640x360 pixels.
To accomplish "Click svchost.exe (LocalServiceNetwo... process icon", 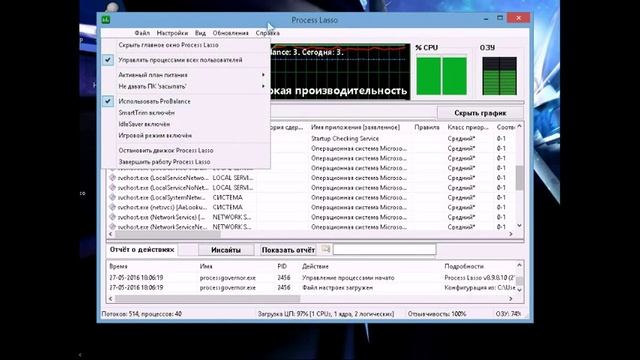I will [x=112, y=178].
